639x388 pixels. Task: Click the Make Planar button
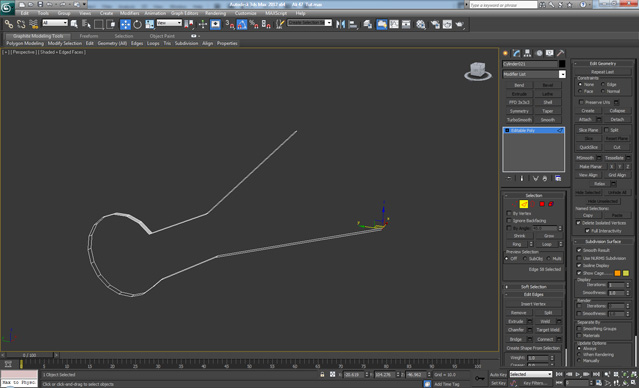tap(591, 166)
